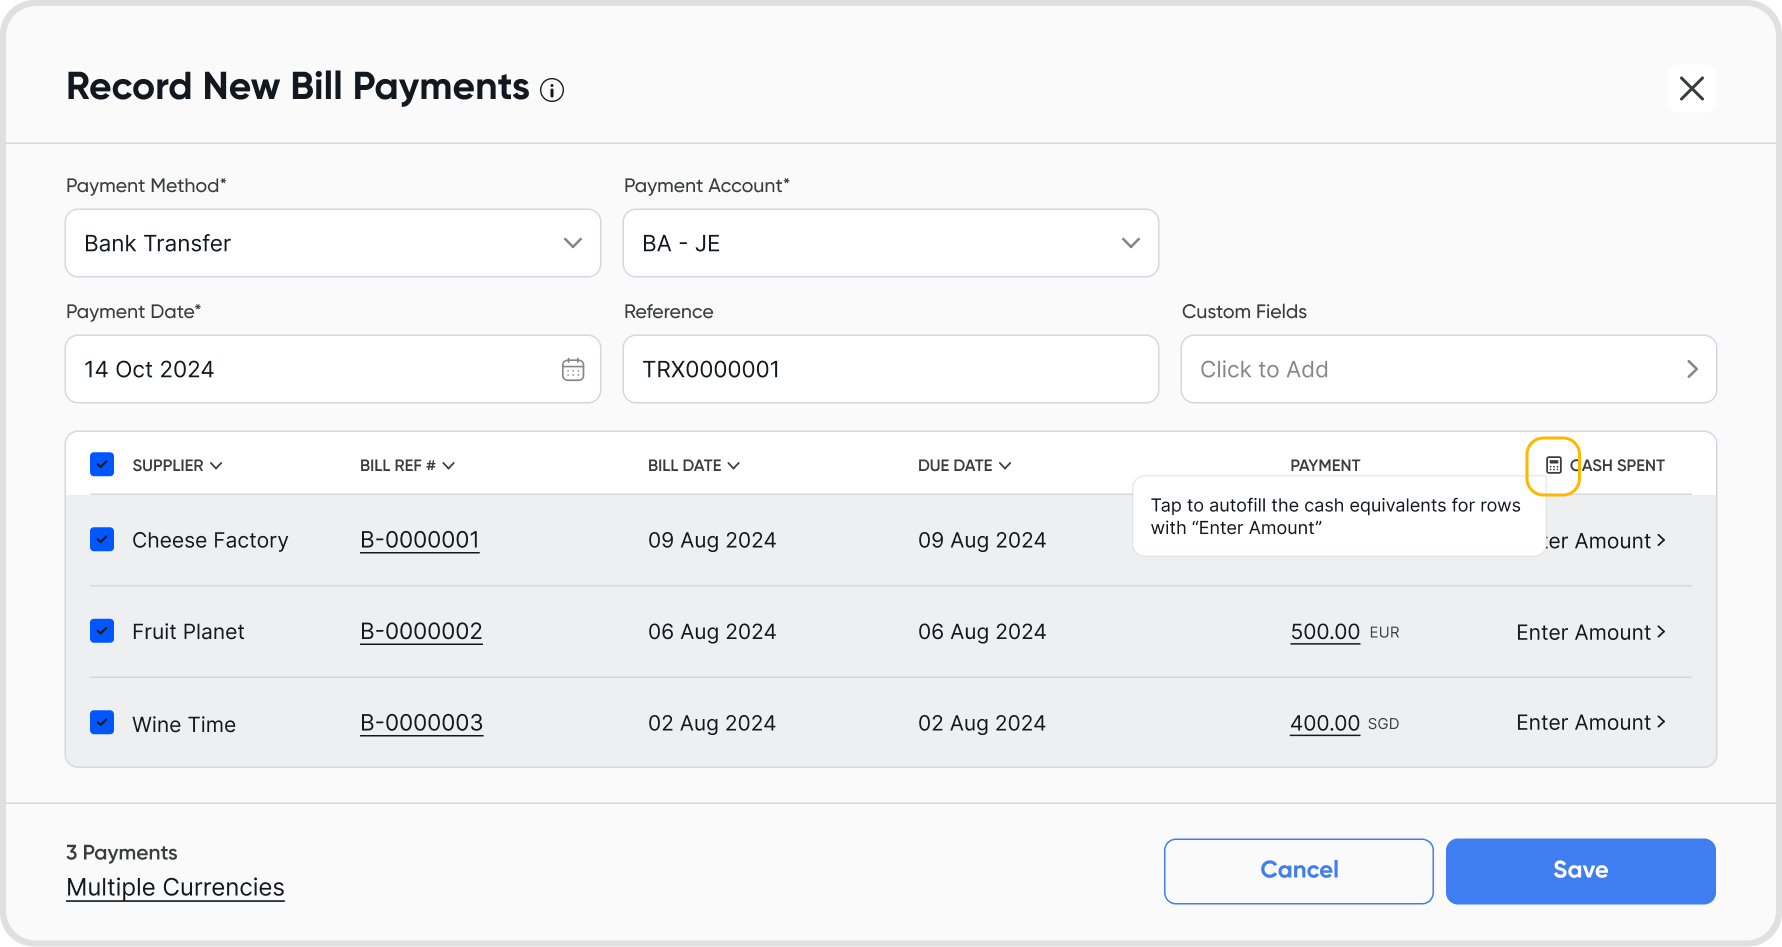
Task: Click the autofill calculator icon near Cash Spent
Action: pos(1553,465)
